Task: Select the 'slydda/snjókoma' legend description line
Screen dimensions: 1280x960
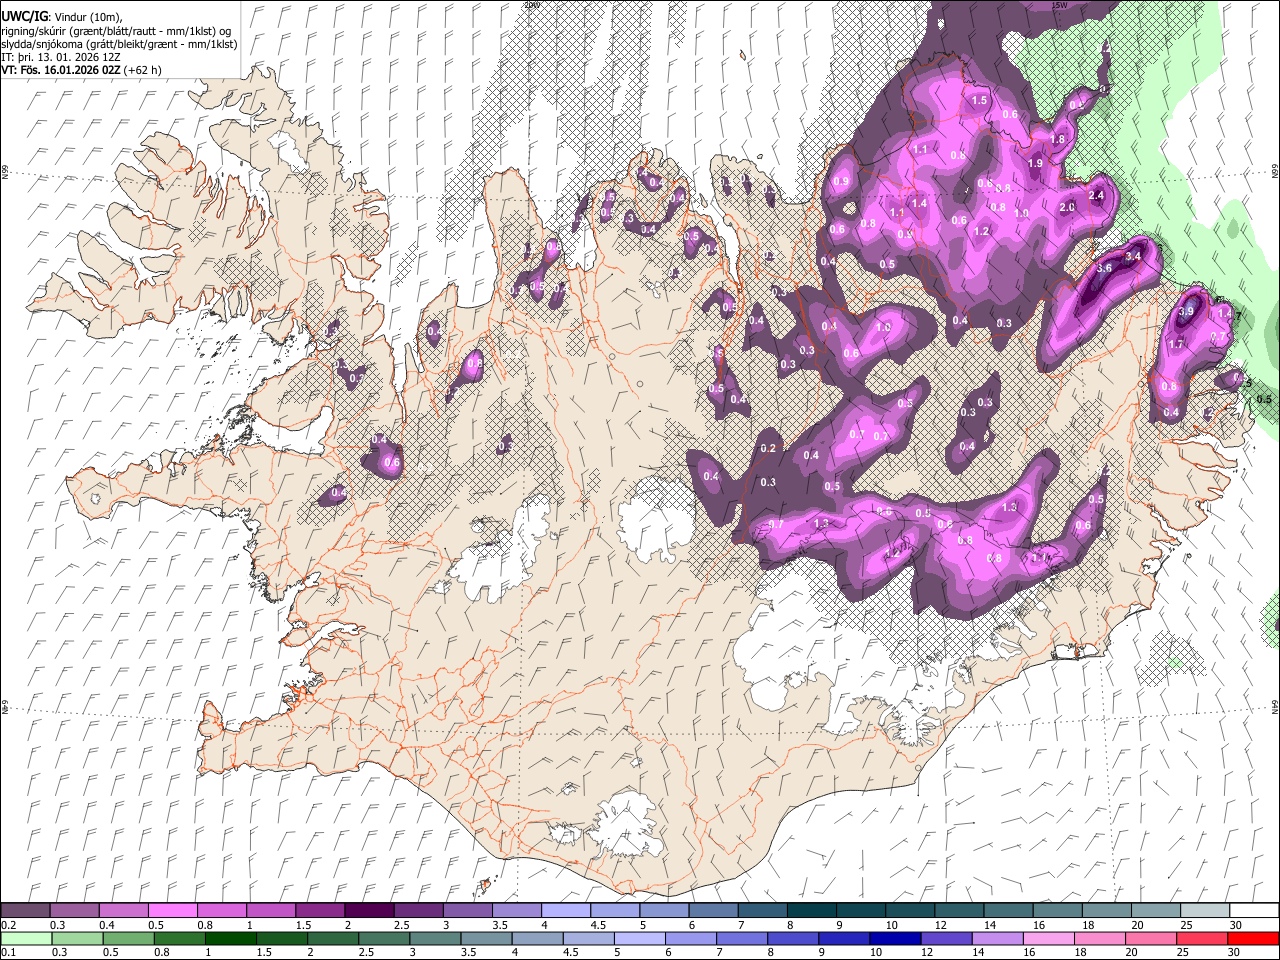Action: point(119,44)
